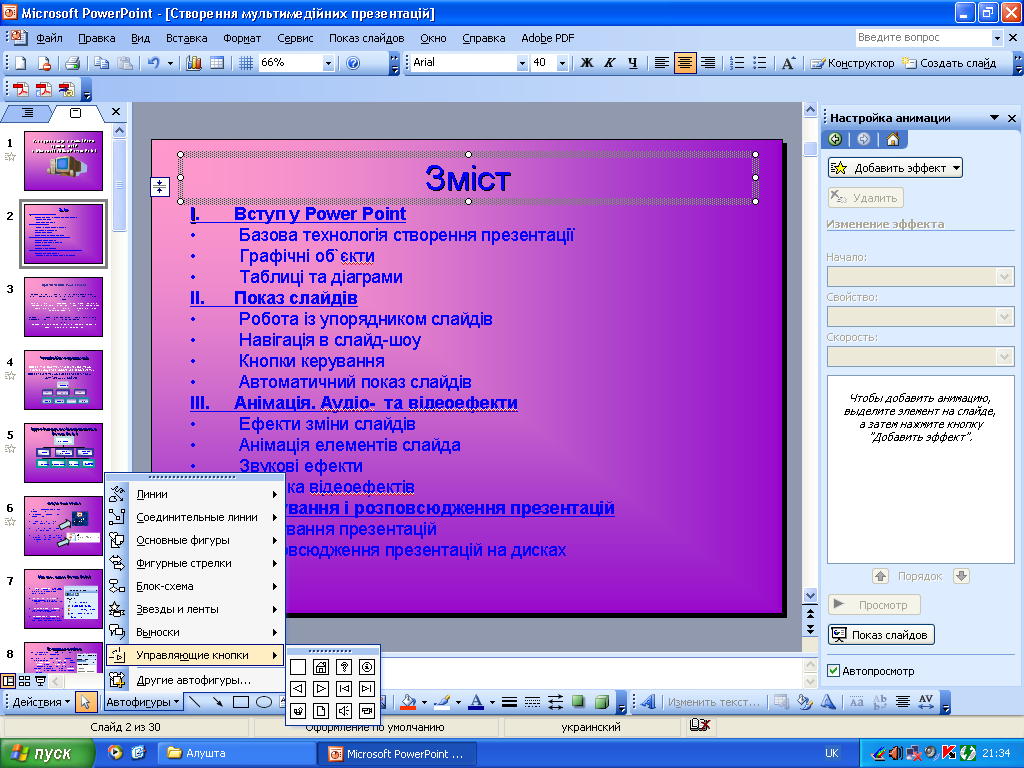The width and height of the screenshot is (1024, 768).
Task: Open the task pane title dropdown arrow
Action: click(994, 118)
